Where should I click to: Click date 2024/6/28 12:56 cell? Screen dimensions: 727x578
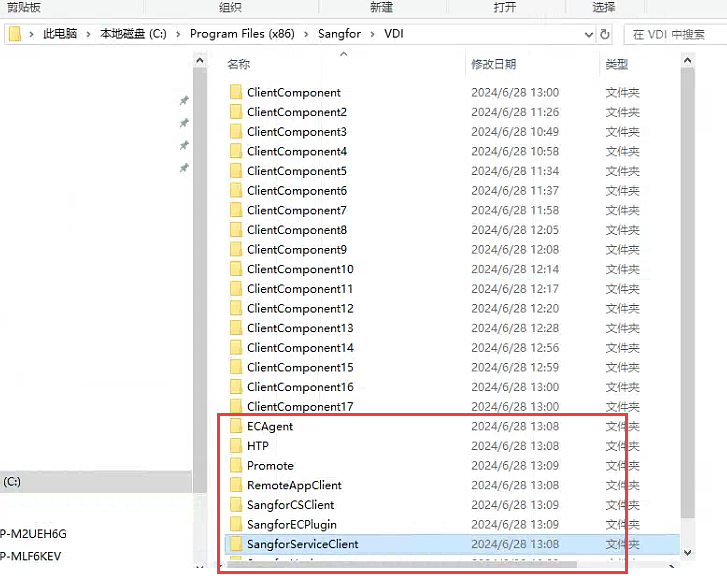pyautogui.click(x=515, y=347)
